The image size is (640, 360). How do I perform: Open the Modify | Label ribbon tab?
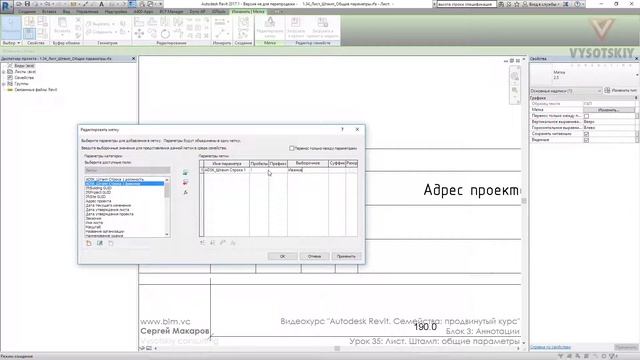[248, 12]
